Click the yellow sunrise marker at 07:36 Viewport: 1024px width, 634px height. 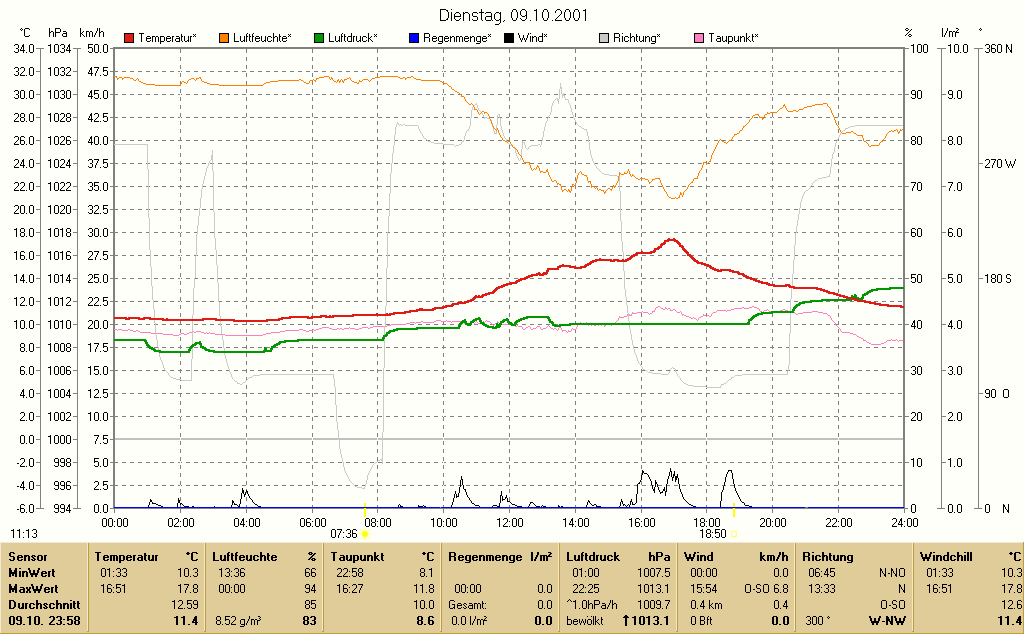[365, 534]
